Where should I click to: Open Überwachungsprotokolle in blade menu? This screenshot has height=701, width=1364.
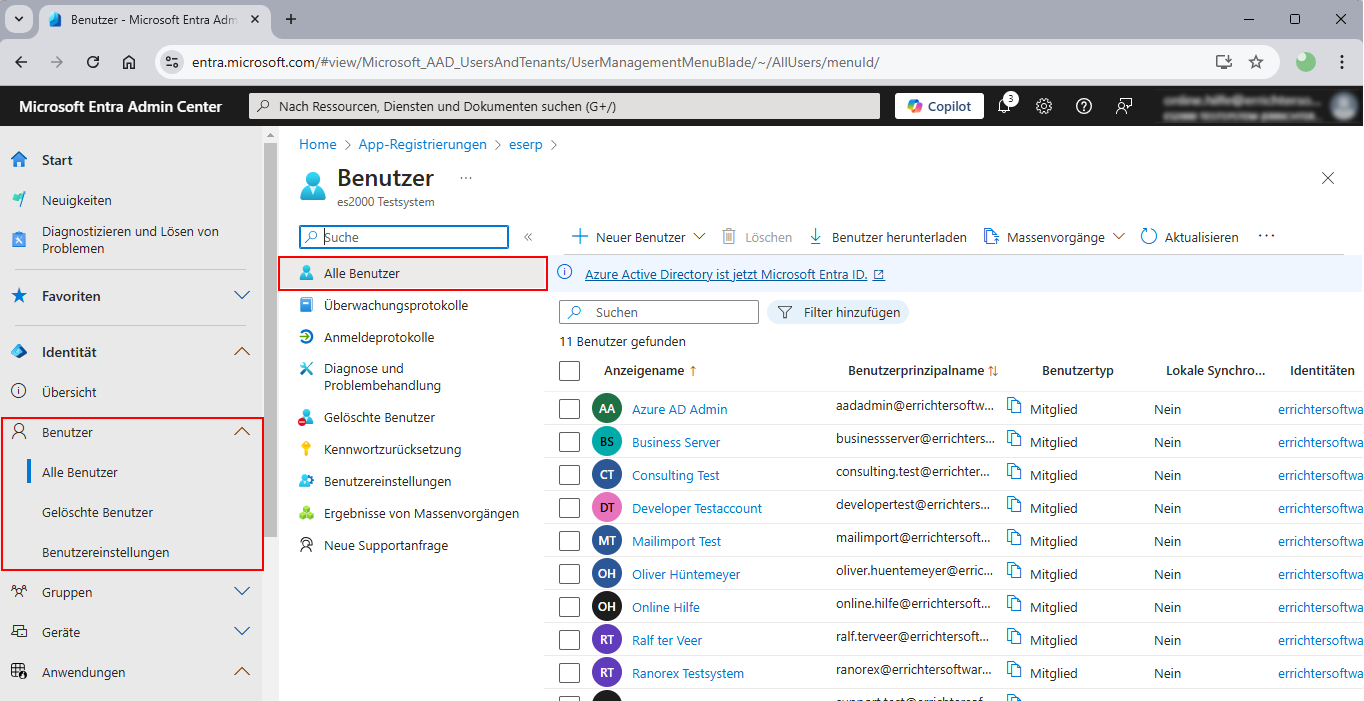pos(396,305)
